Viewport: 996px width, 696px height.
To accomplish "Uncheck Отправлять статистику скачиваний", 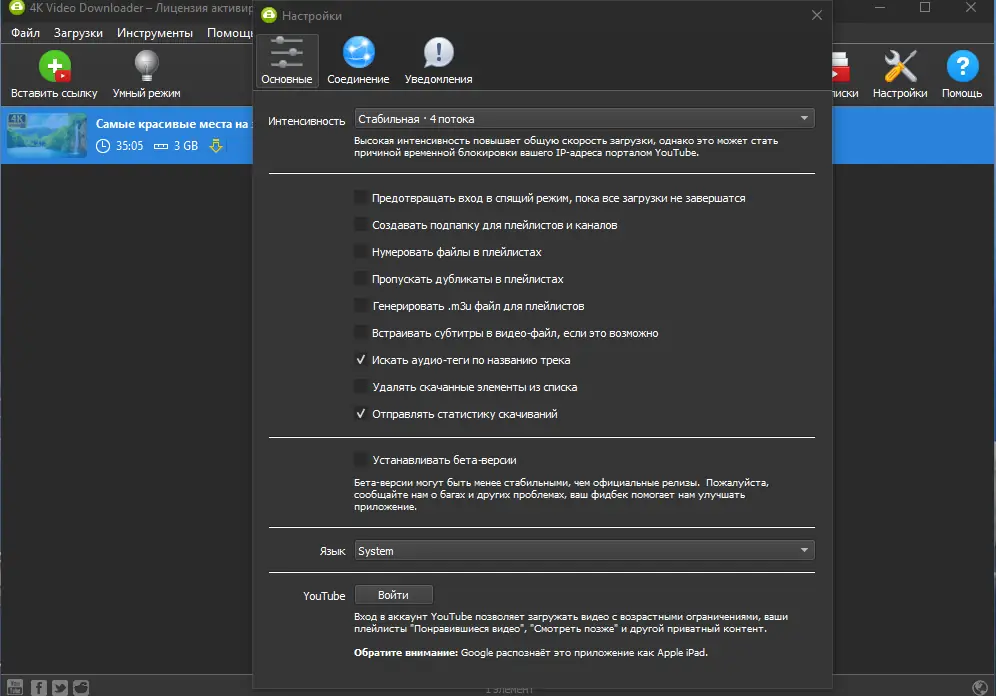I will [x=361, y=414].
